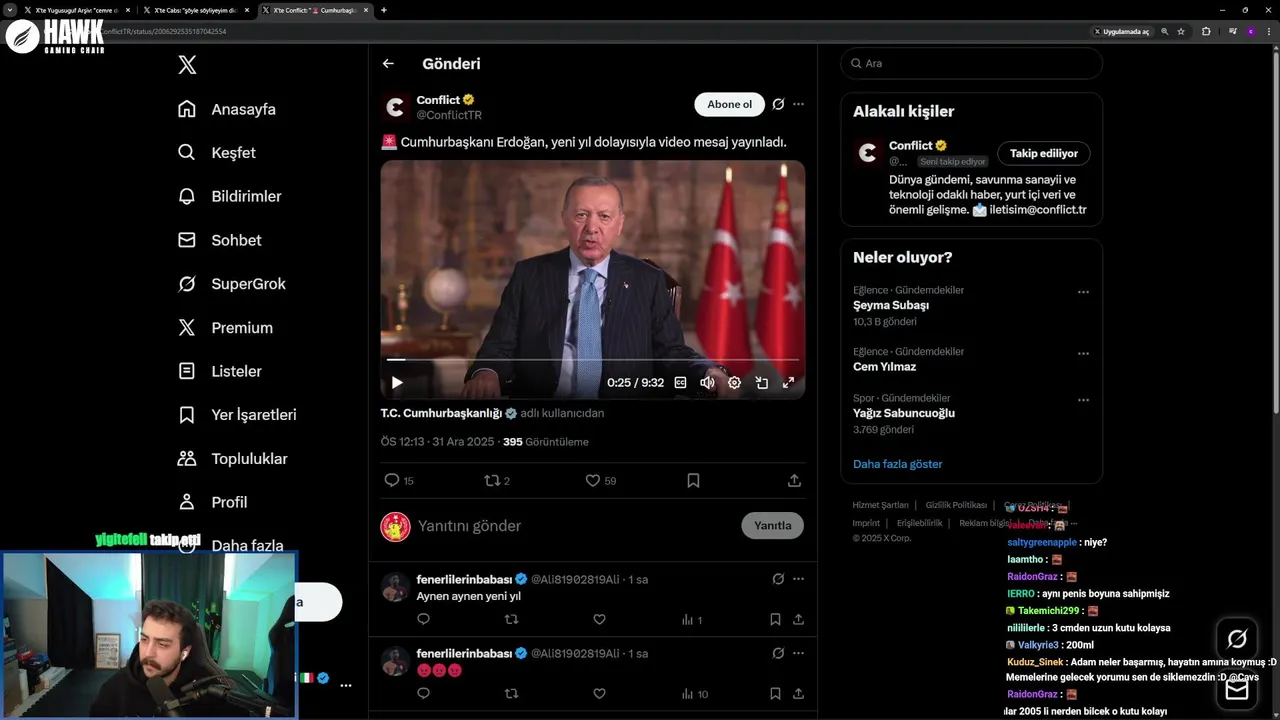Like the emoji reply with 10 views

coord(599,694)
